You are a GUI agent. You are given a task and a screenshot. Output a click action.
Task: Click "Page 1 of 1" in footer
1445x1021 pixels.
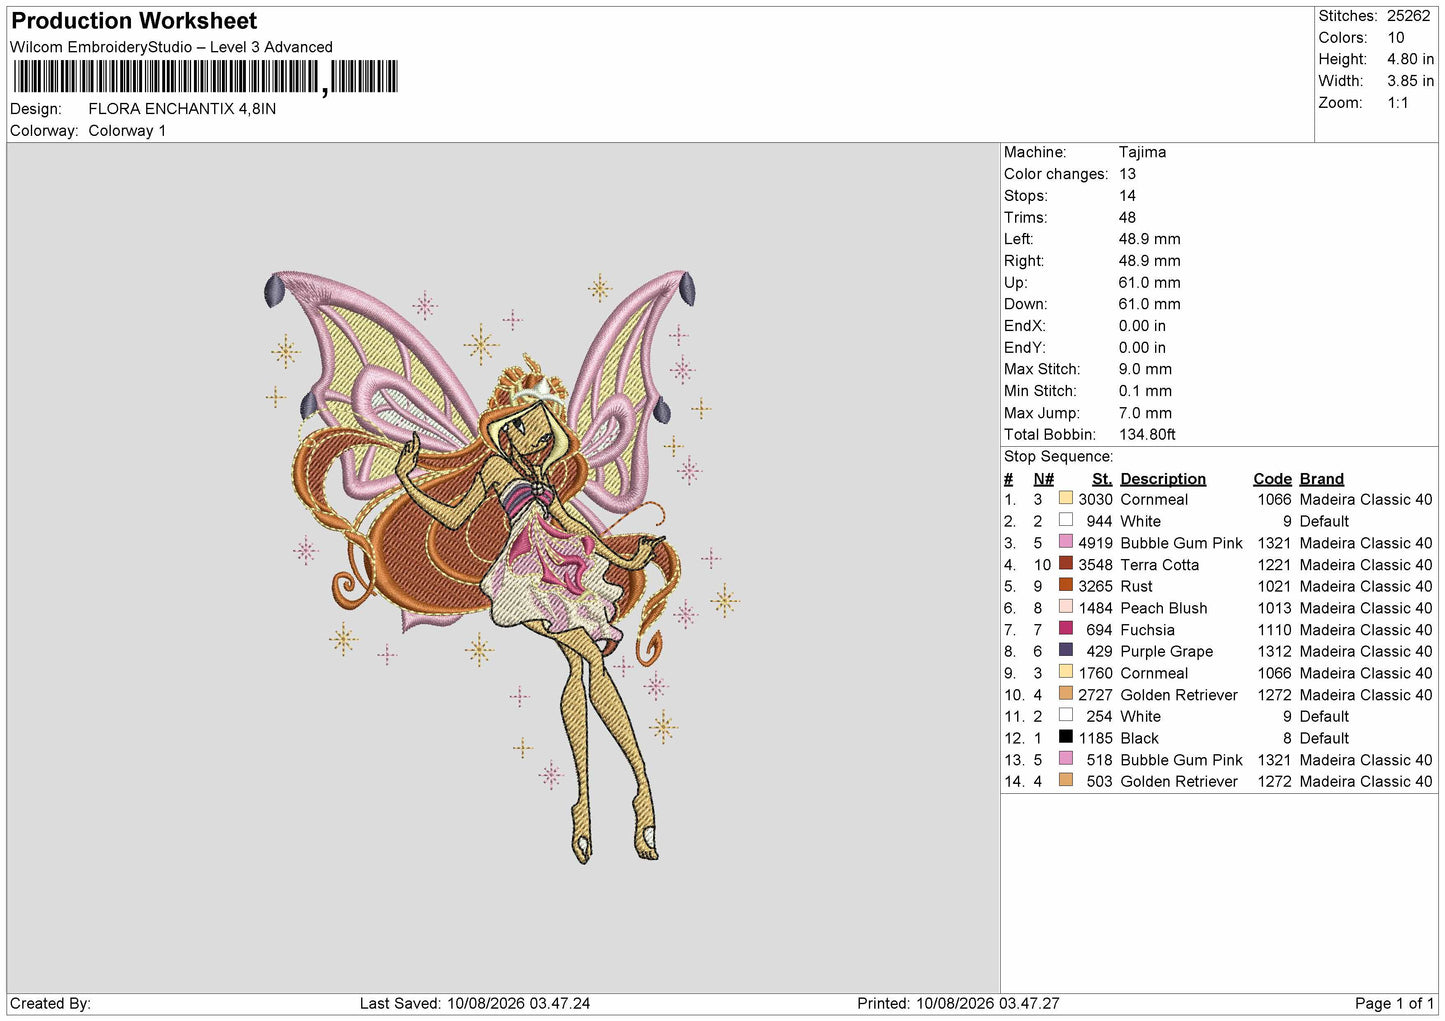[x=1394, y=1004]
